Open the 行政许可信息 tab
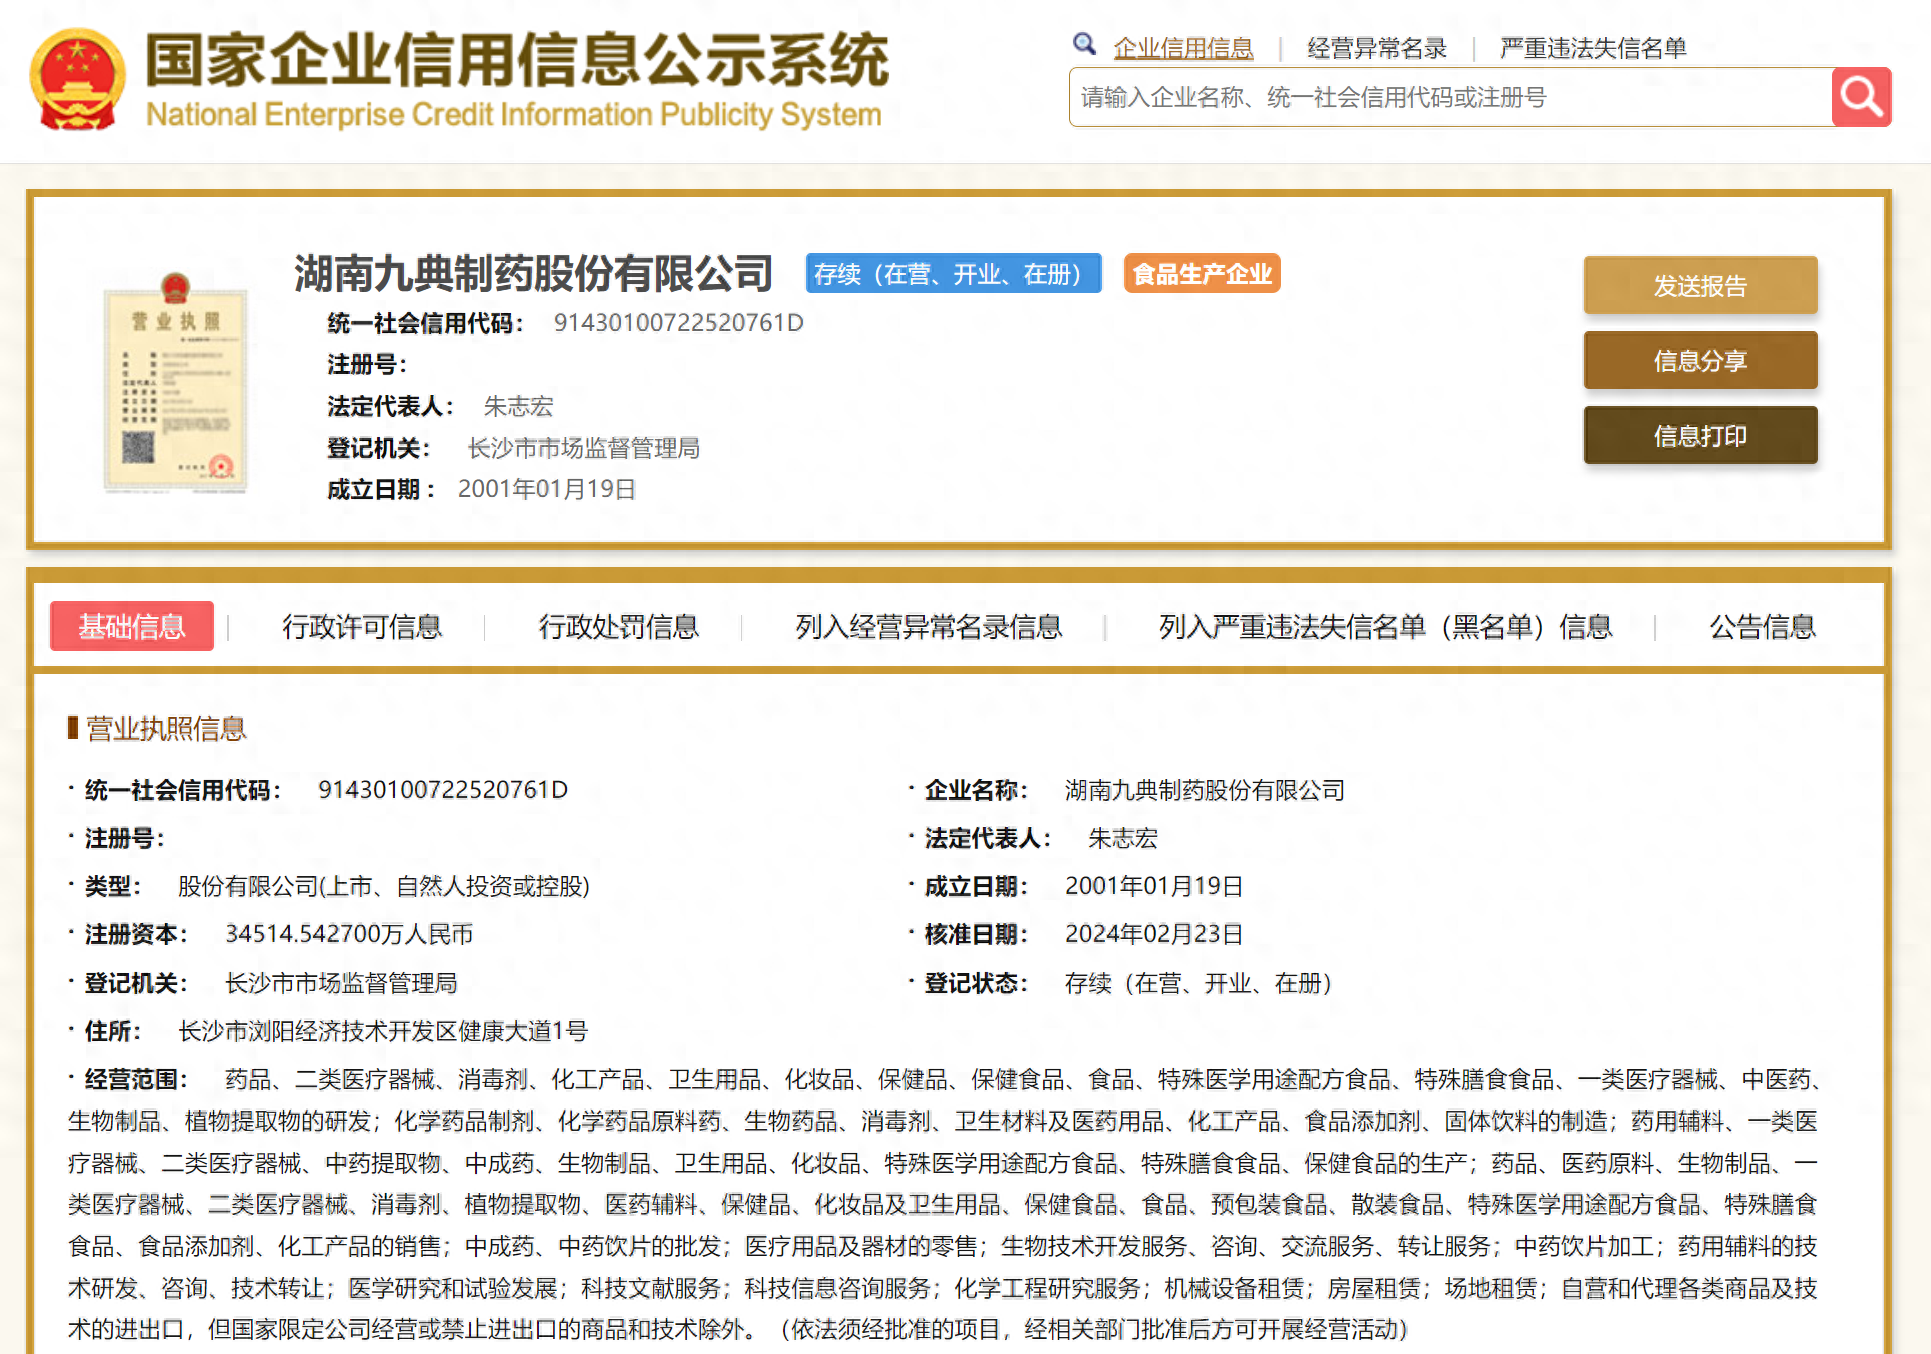This screenshot has height=1354, width=1931. [x=362, y=627]
